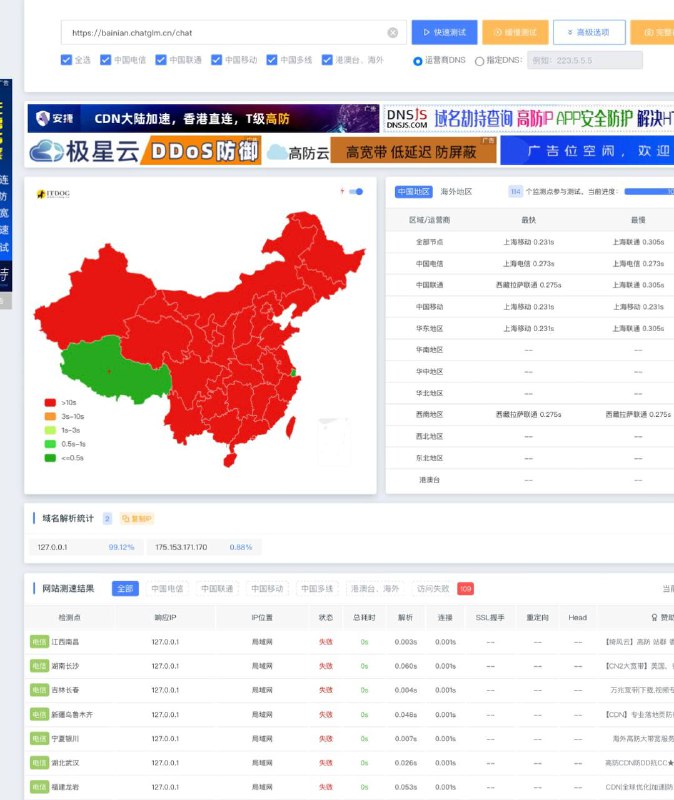This screenshot has width=674, height=800.
Task: Uncheck the 中国多线 checkbox
Action: pyautogui.click(x=272, y=60)
